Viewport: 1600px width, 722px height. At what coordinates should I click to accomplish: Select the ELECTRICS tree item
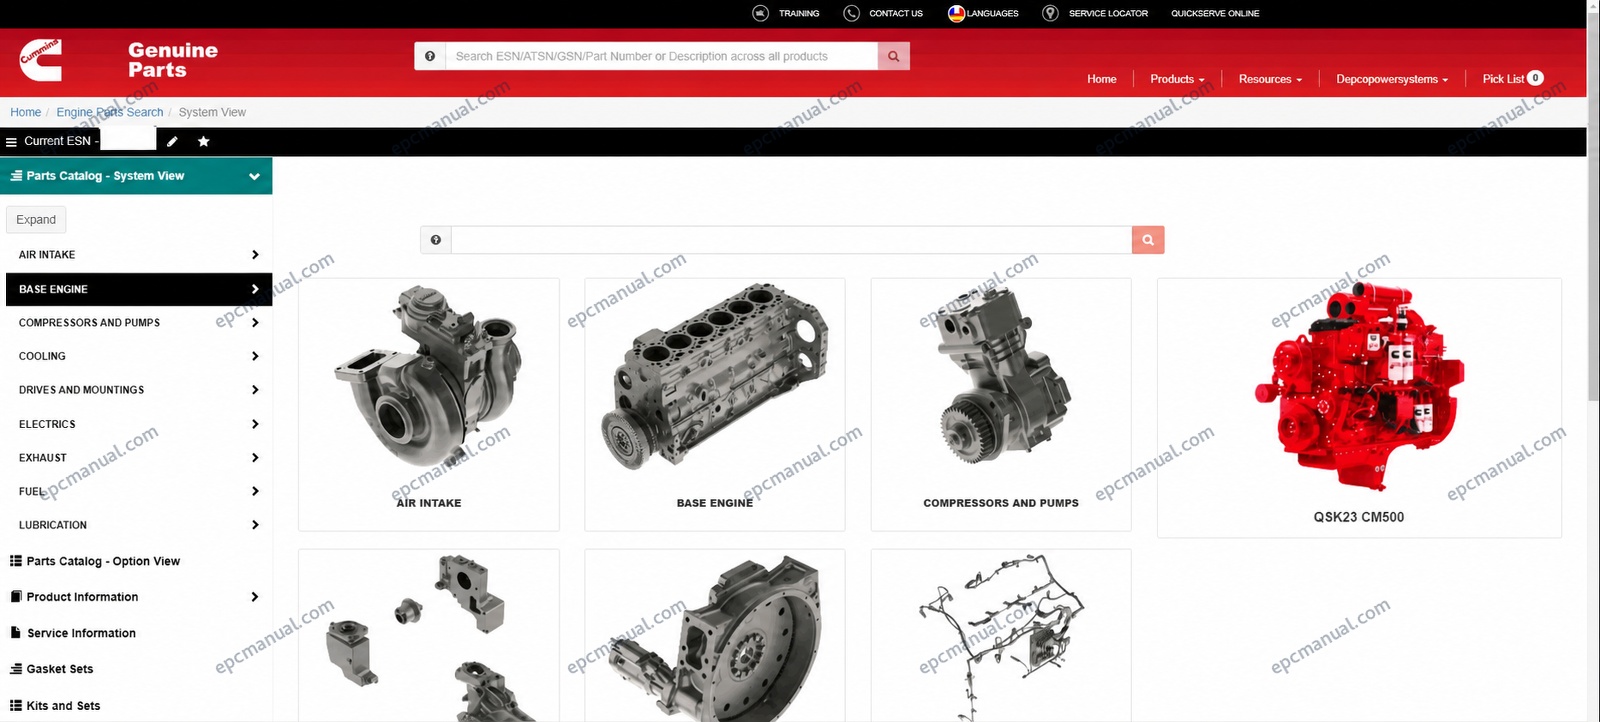[47, 424]
